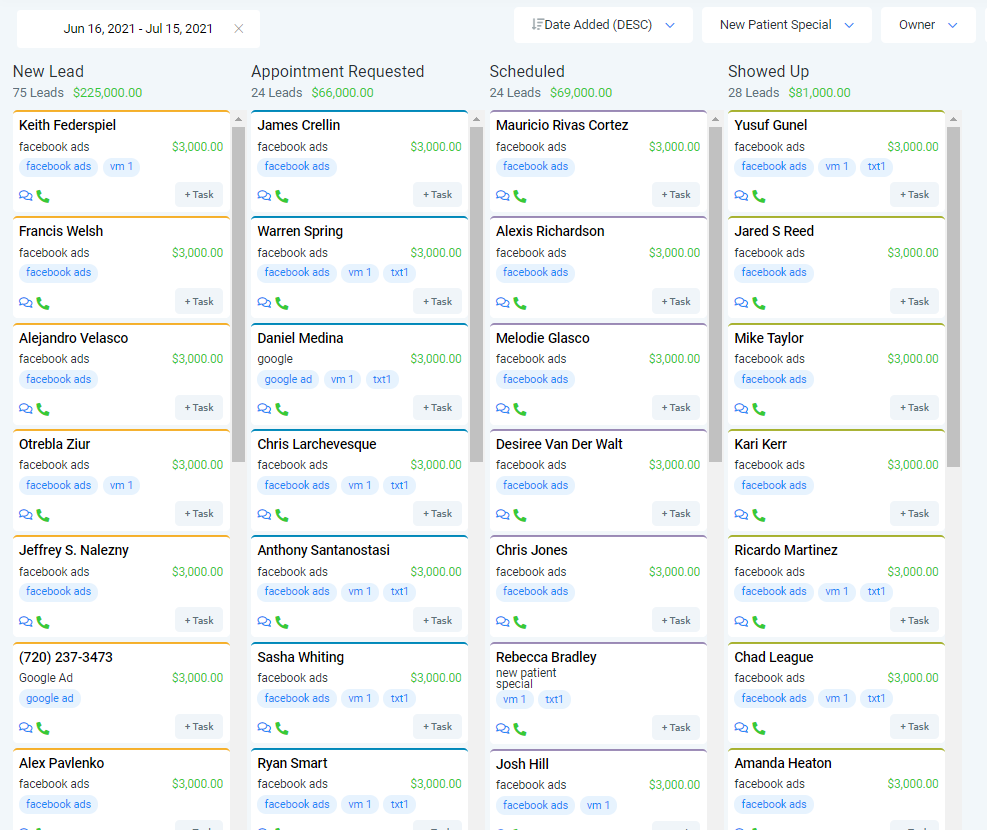Screen dimensions: 987x830
Task: Add a task to Warren Spring card
Action: click(437, 301)
